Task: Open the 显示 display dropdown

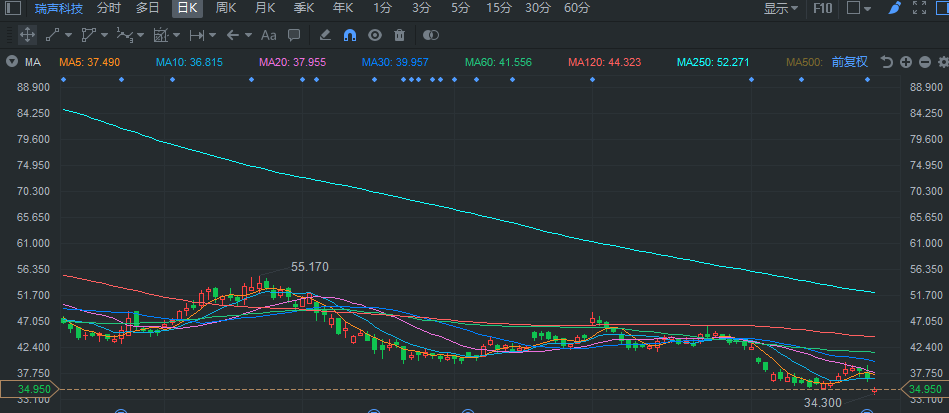Action: 781,8
